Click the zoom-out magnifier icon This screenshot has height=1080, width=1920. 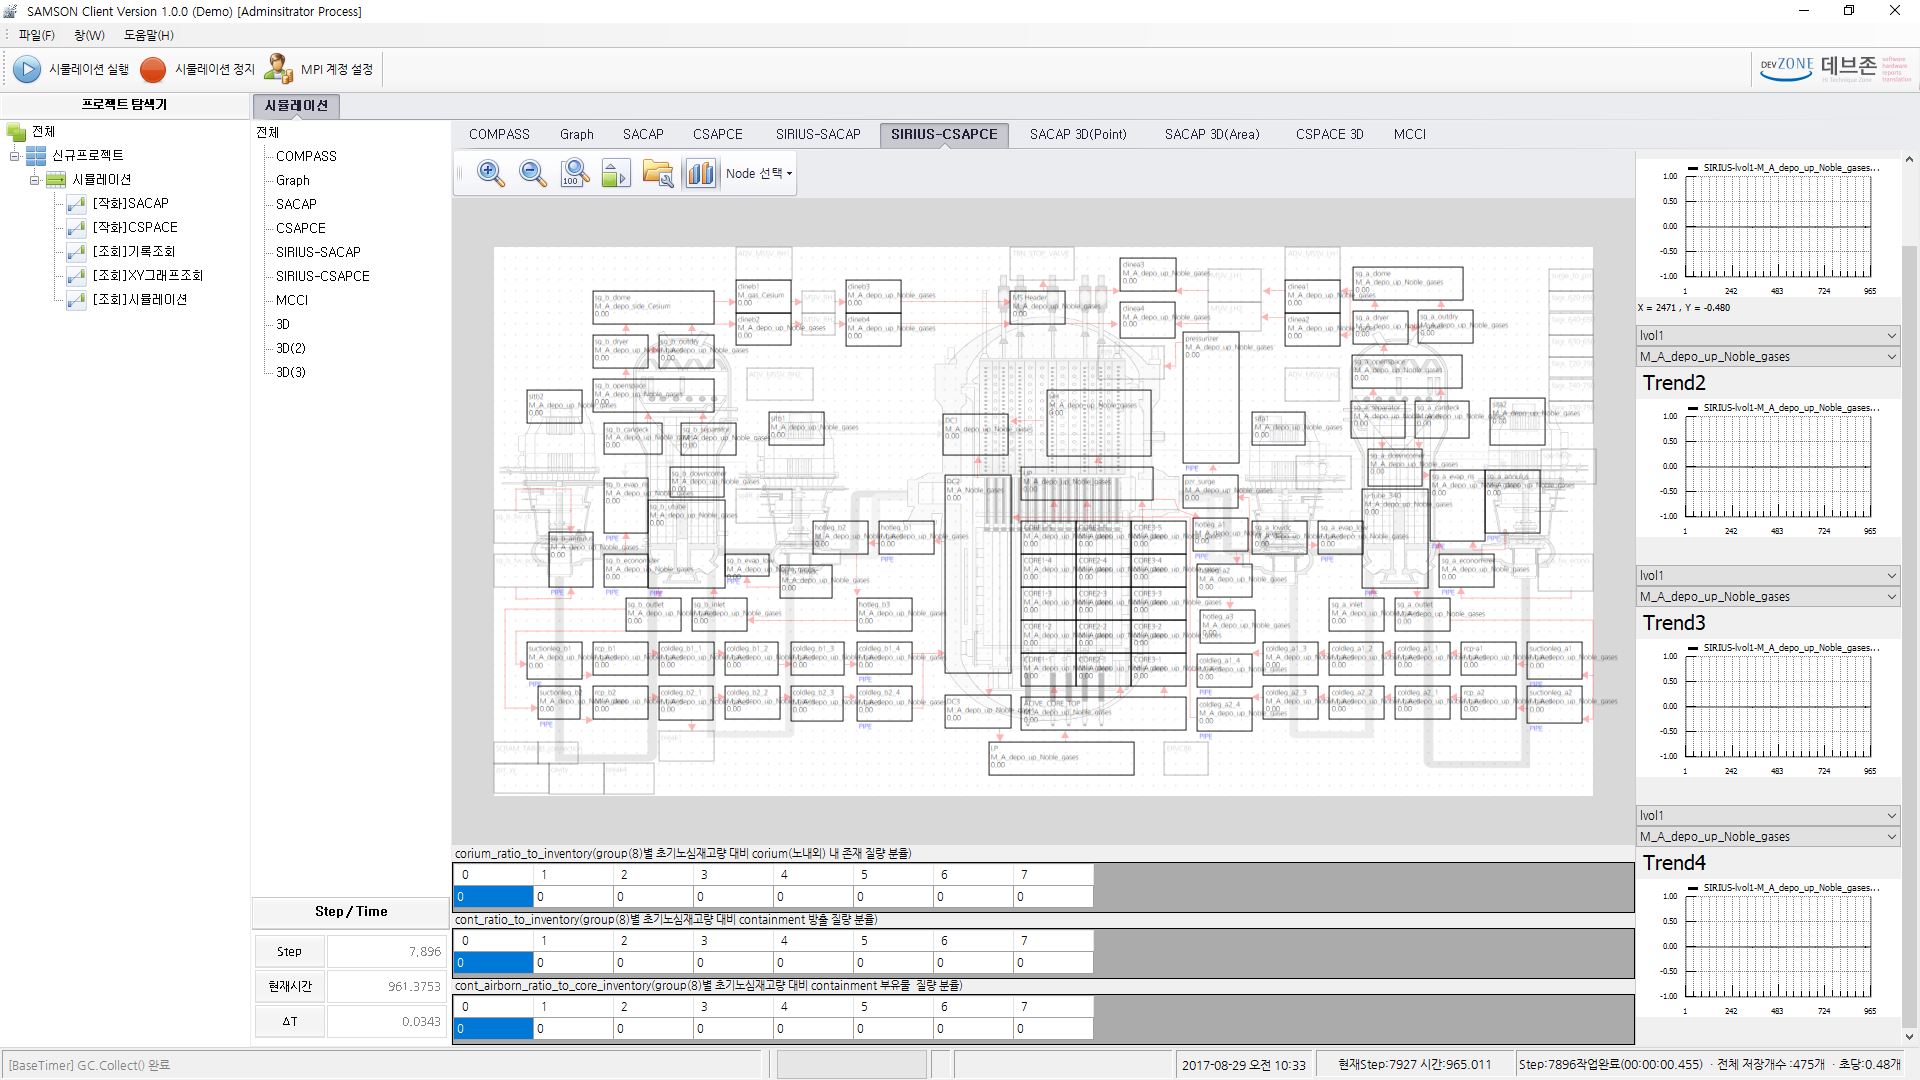530,173
